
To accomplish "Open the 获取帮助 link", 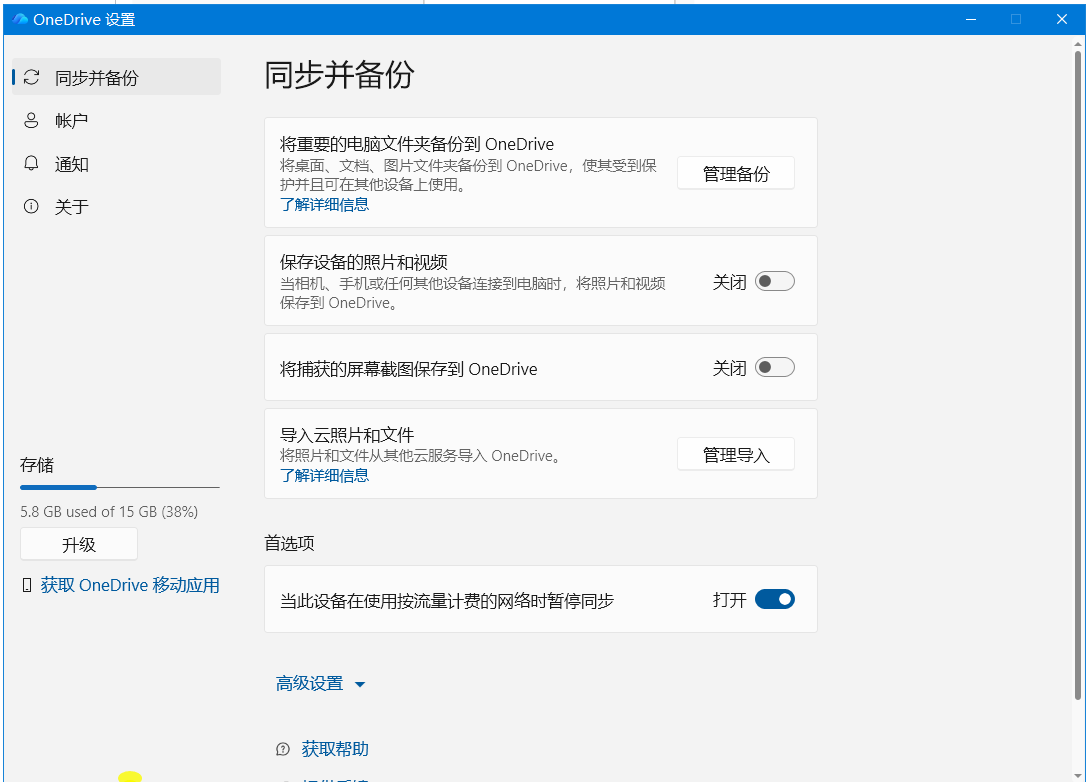I will pos(335,749).
